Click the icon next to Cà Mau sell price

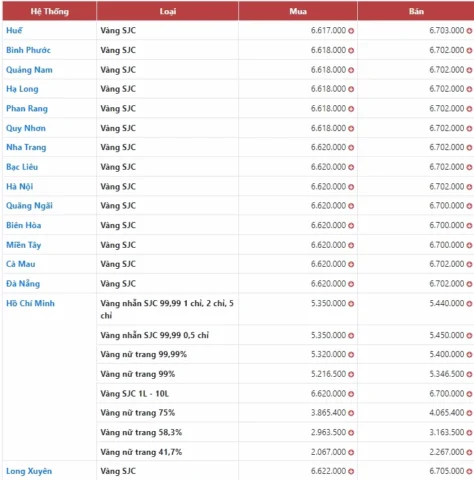click(x=469, y=264)
